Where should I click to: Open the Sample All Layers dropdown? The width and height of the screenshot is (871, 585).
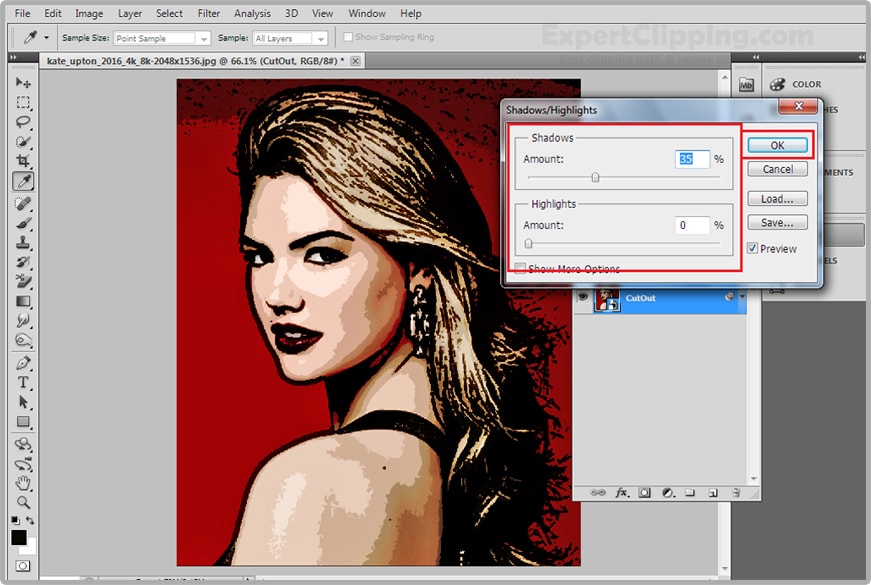point(290,38)
